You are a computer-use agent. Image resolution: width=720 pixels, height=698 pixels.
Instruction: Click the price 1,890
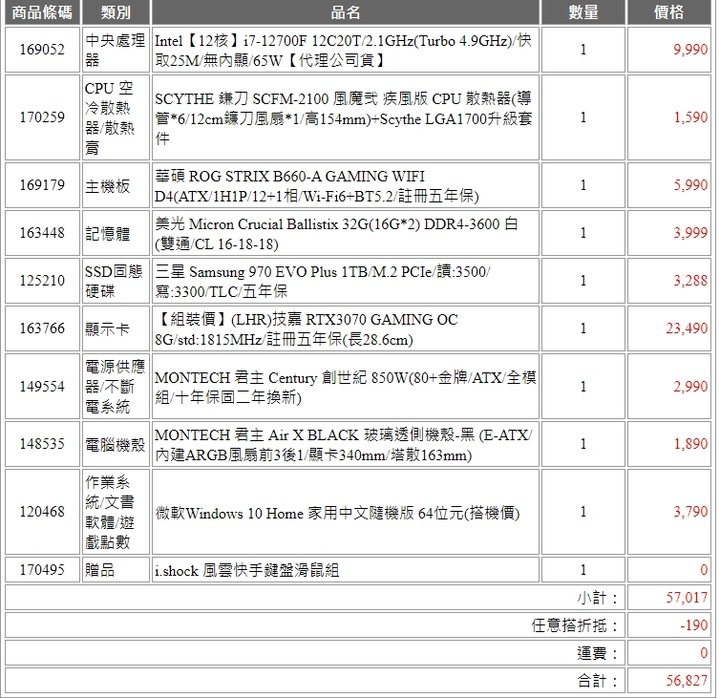[691, 444]
